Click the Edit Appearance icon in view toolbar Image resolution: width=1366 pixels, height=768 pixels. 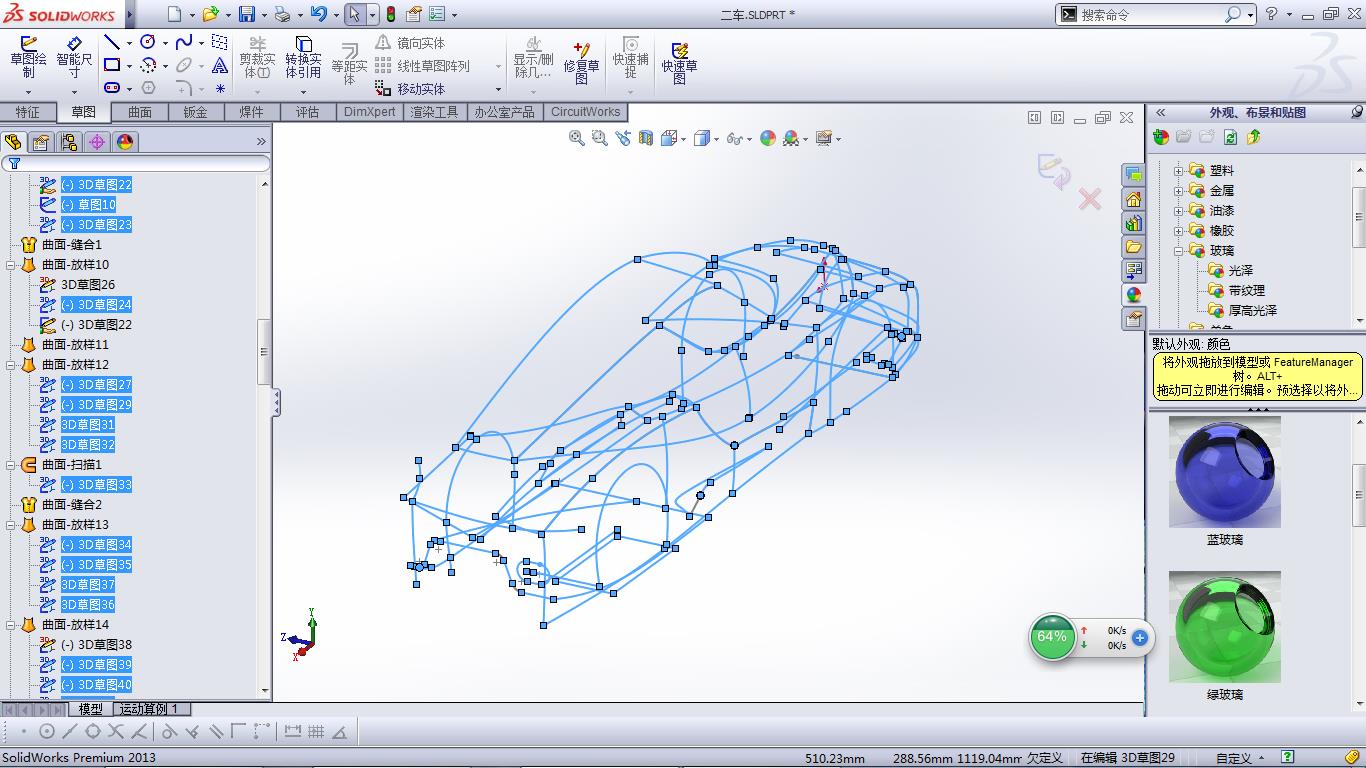(768, 138)
